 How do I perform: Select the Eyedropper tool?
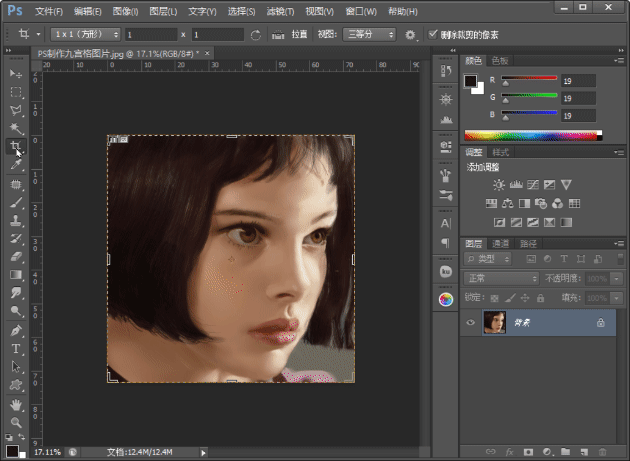(16, 164)
